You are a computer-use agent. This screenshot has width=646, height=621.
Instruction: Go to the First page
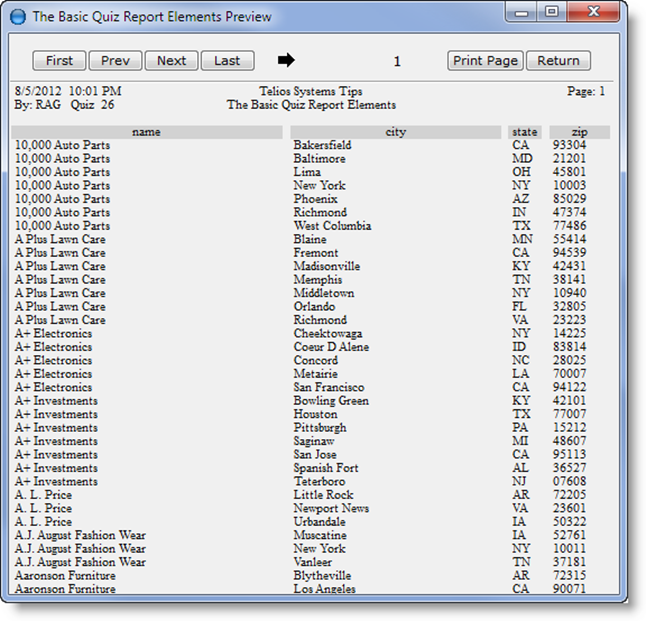[59, 60]
